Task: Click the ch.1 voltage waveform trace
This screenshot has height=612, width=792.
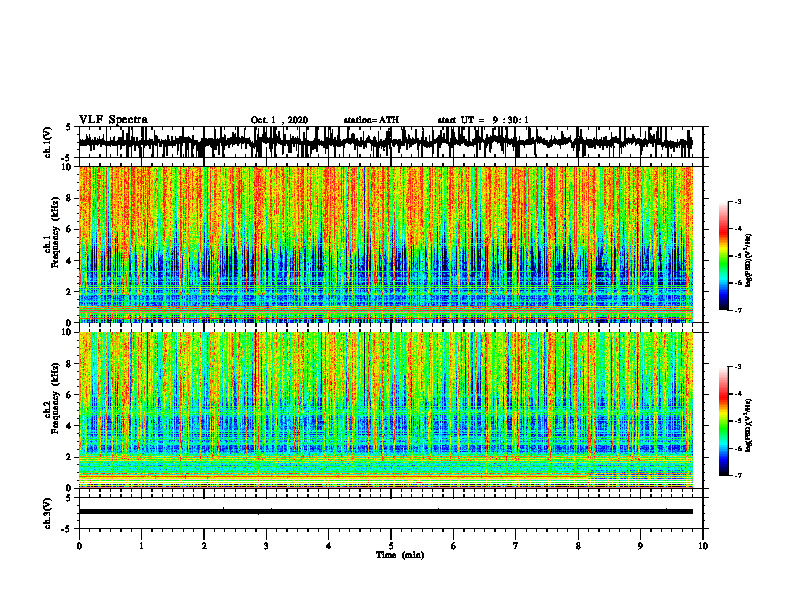Action: 385,142
